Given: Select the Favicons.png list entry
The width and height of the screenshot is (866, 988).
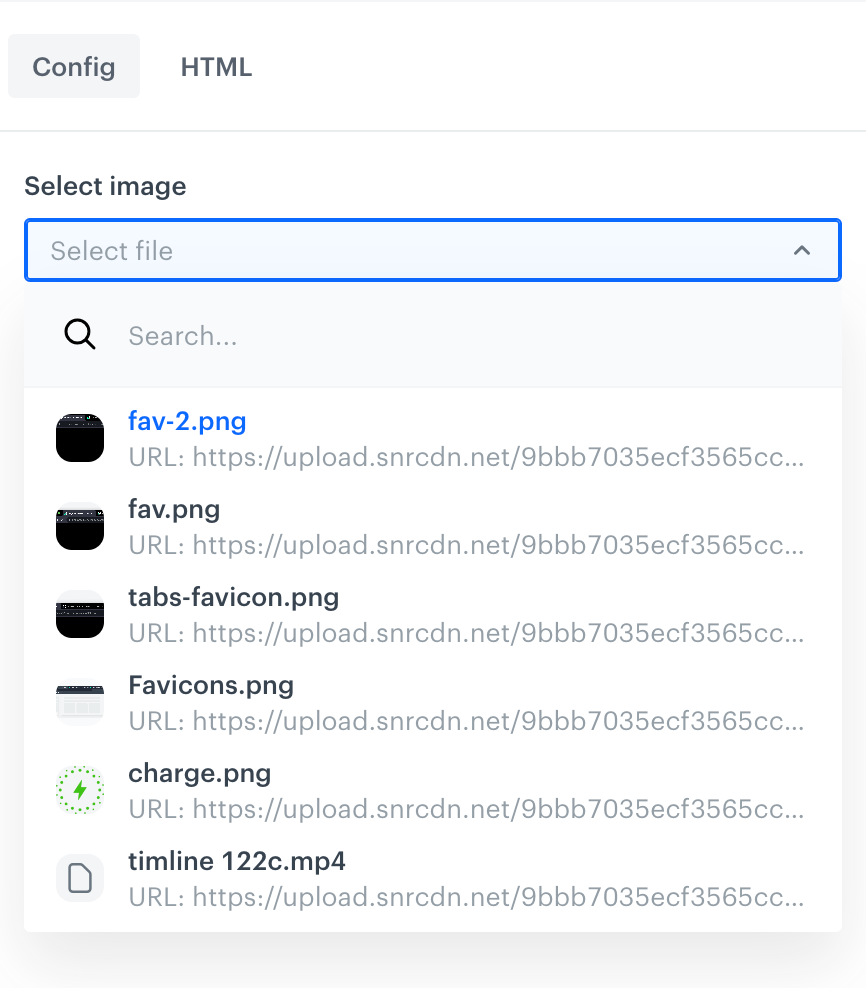Looking at the screenshot, I should (210, 685).
